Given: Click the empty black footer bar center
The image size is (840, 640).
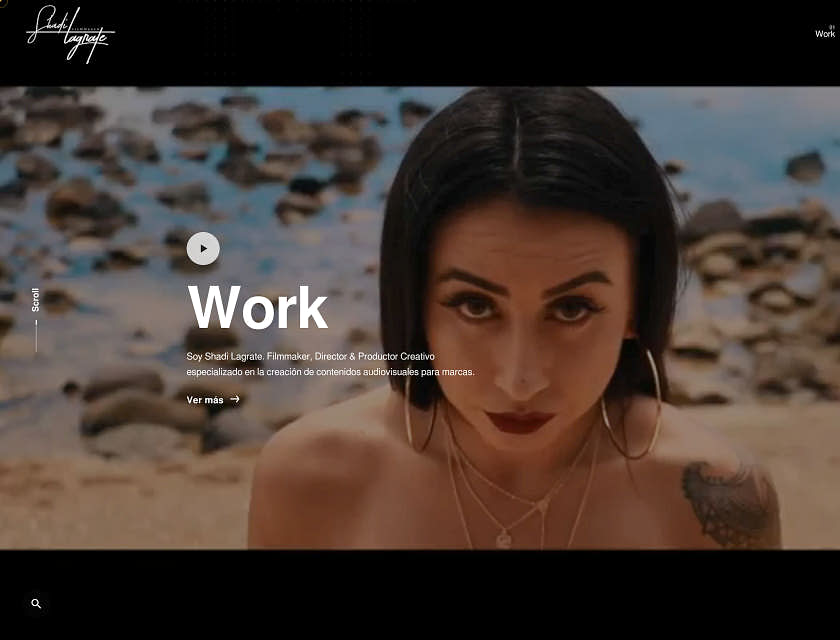Looking at the screenshot, I should (420, 595).
